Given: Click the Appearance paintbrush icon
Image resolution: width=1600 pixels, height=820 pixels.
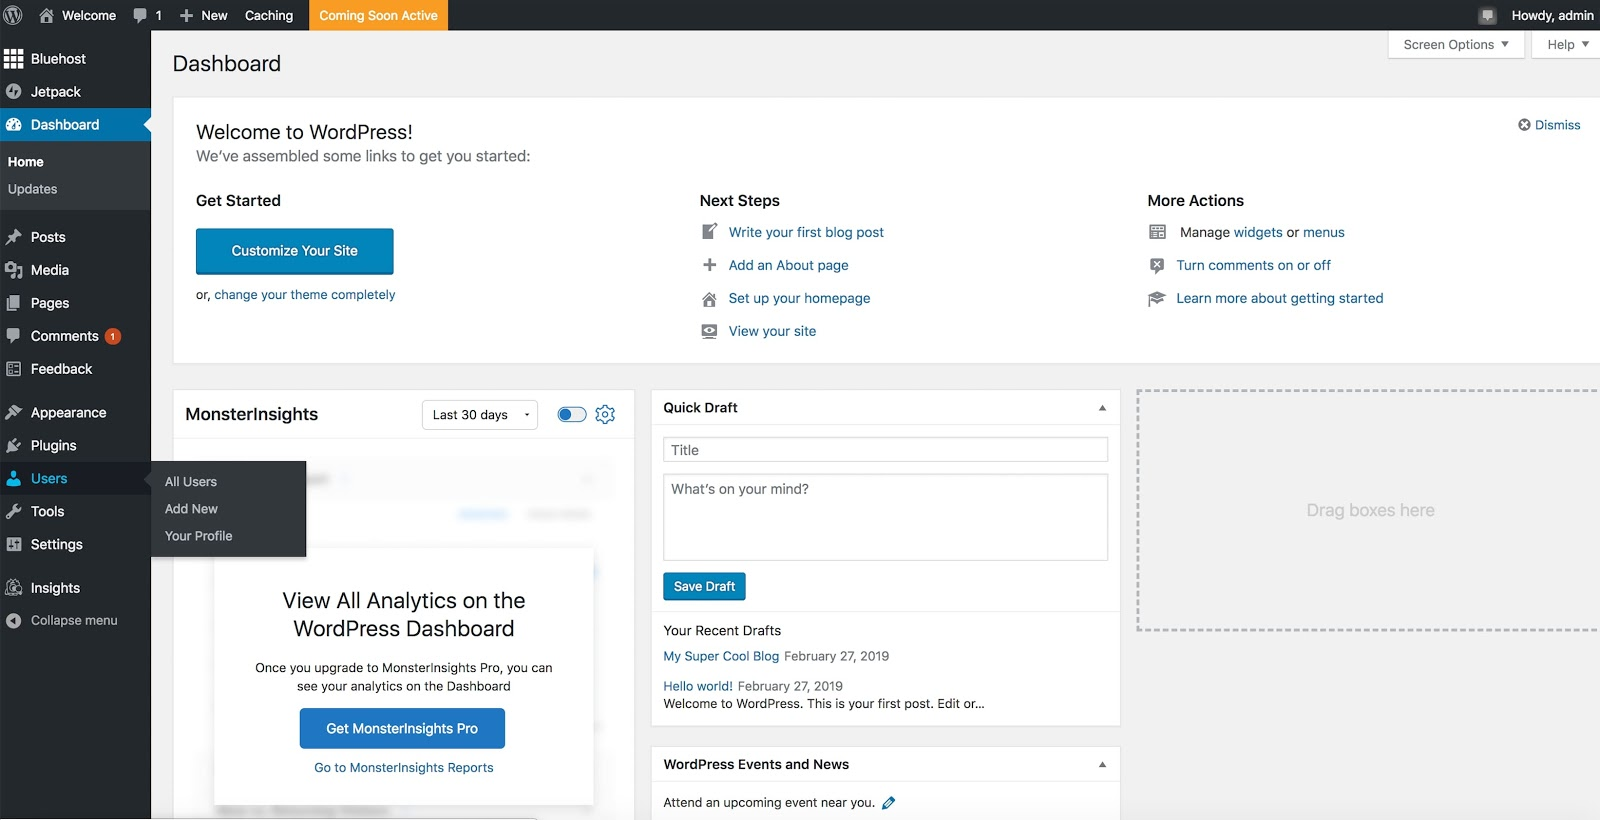Looking at the screenshot, I should click(x=13, y=413).
